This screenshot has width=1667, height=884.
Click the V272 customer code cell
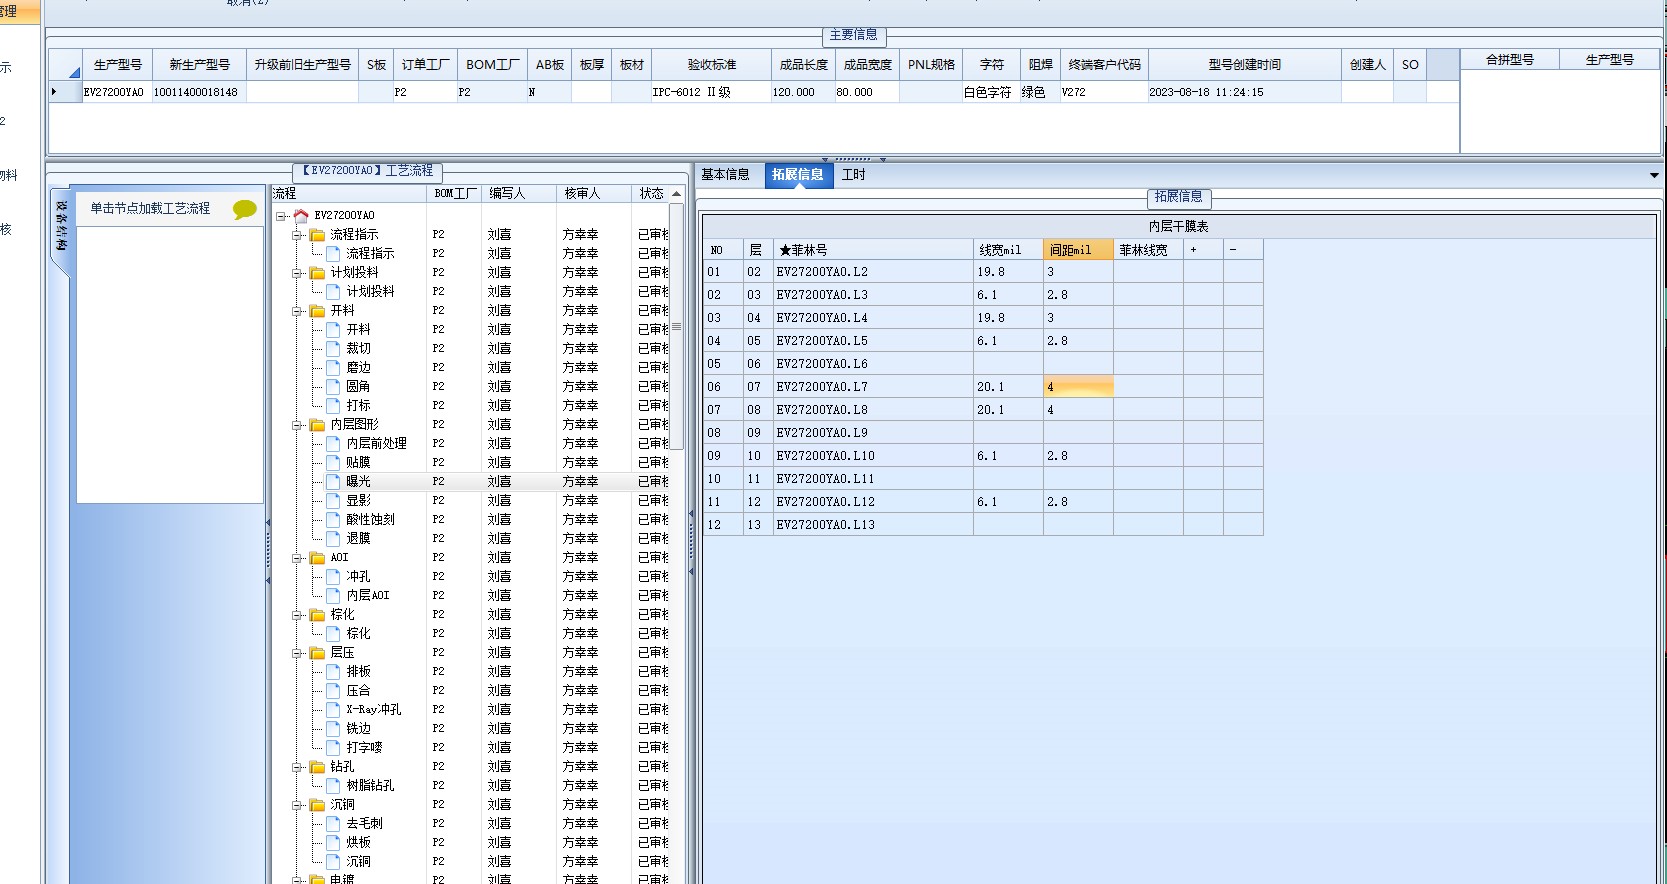click(1103, 92)
